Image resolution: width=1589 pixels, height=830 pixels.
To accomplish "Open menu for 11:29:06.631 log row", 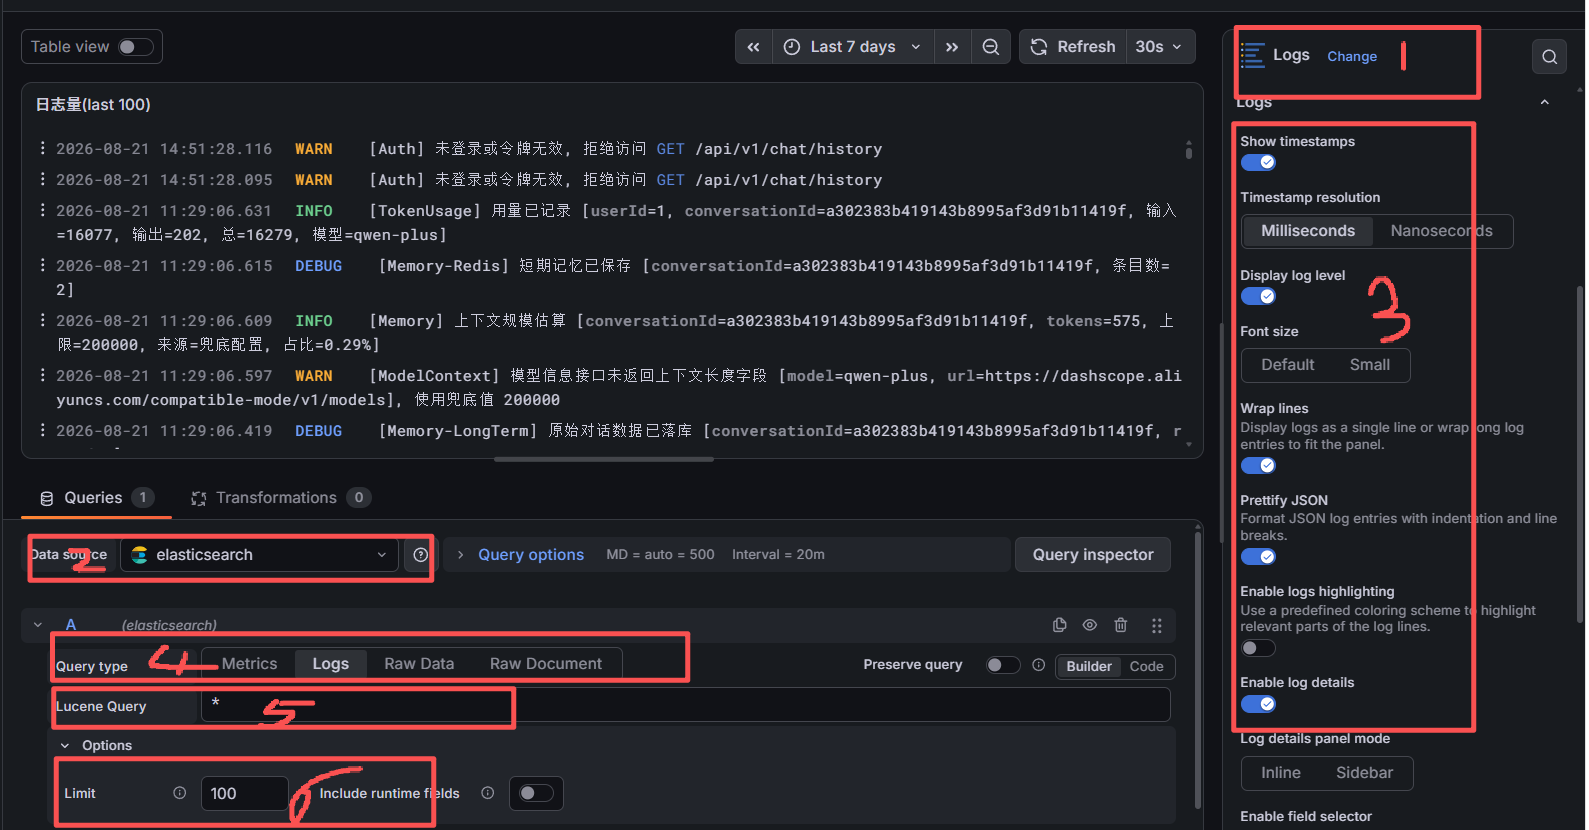I will [42, 210].
